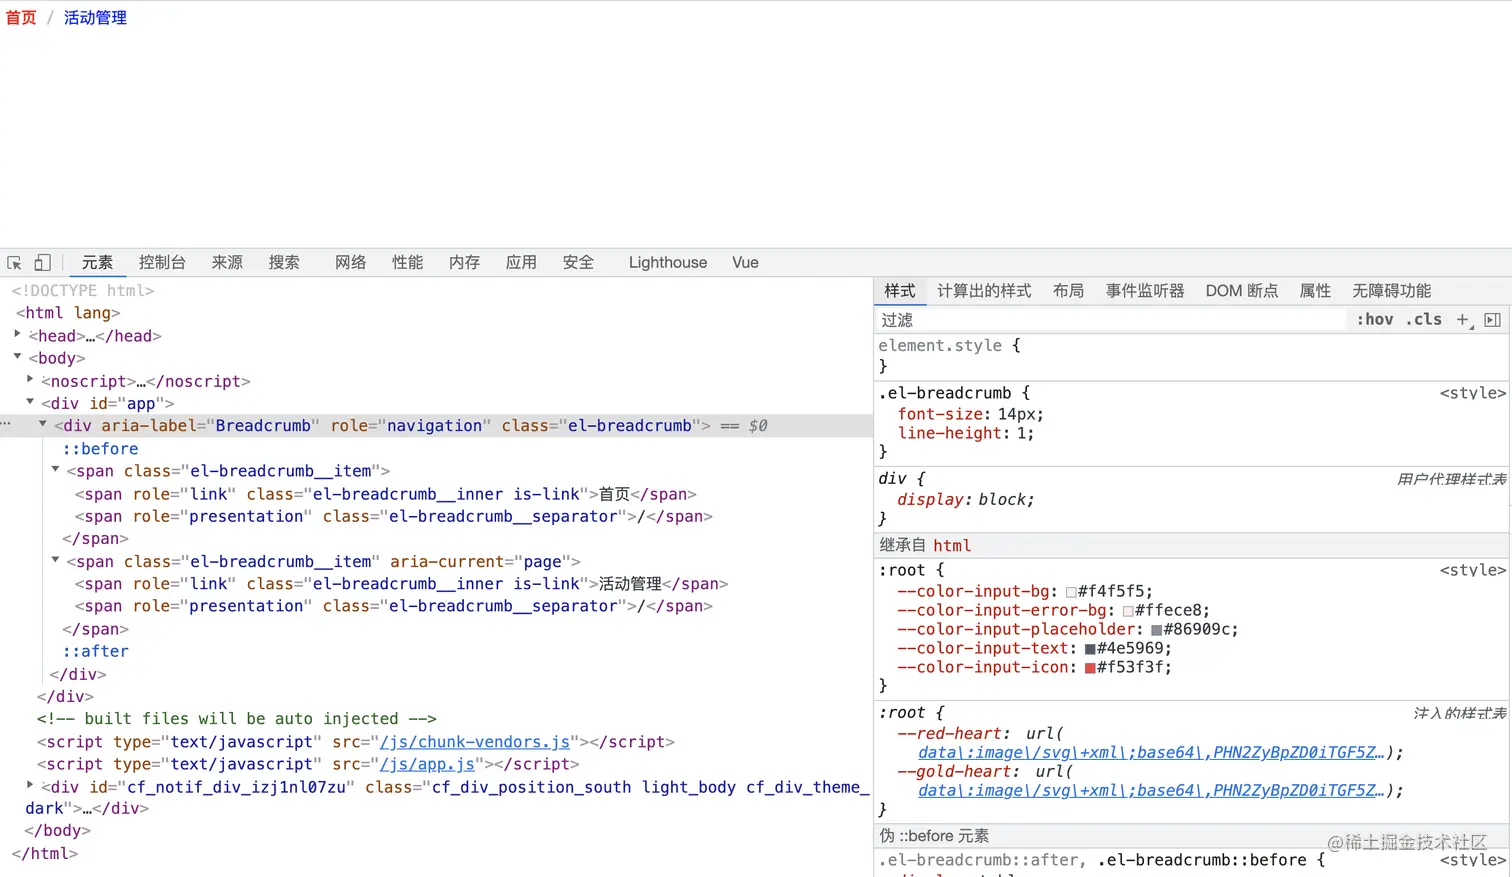Expand the noscript element node

pyautogui.click(x=30, y=380)
